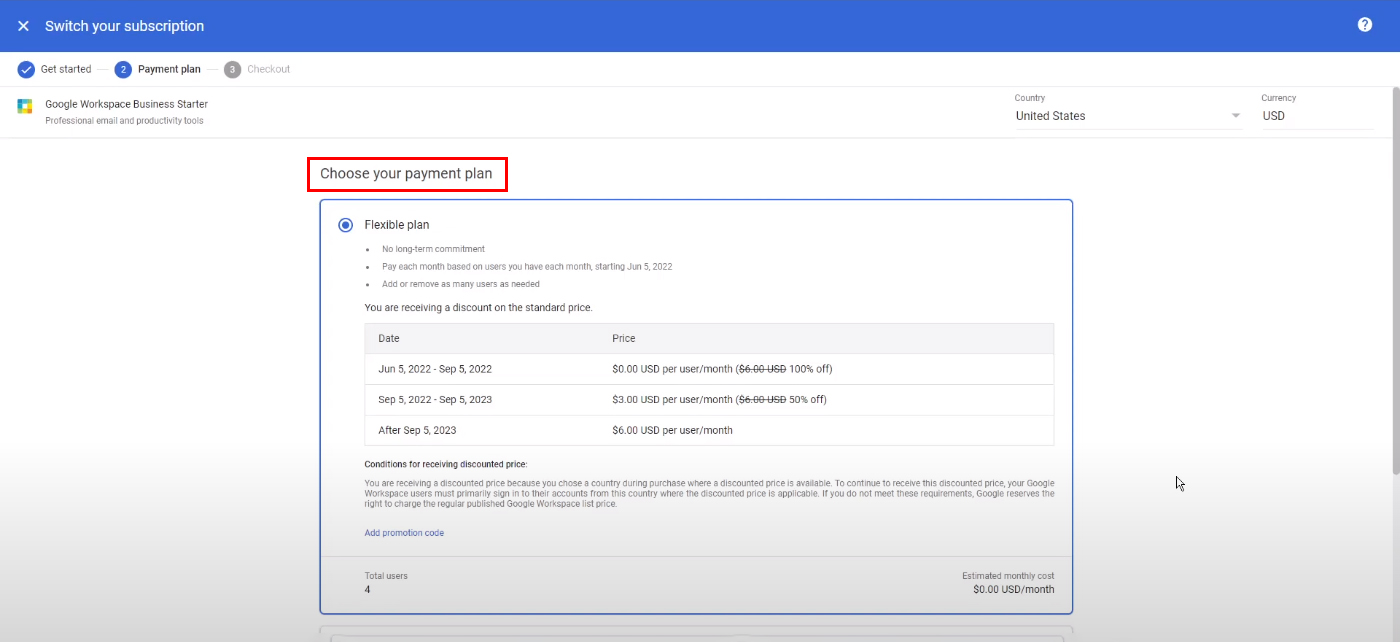Click the page vertical scrollbar
Viewport: 1400px width, 642px height.
pos(1394,280)
